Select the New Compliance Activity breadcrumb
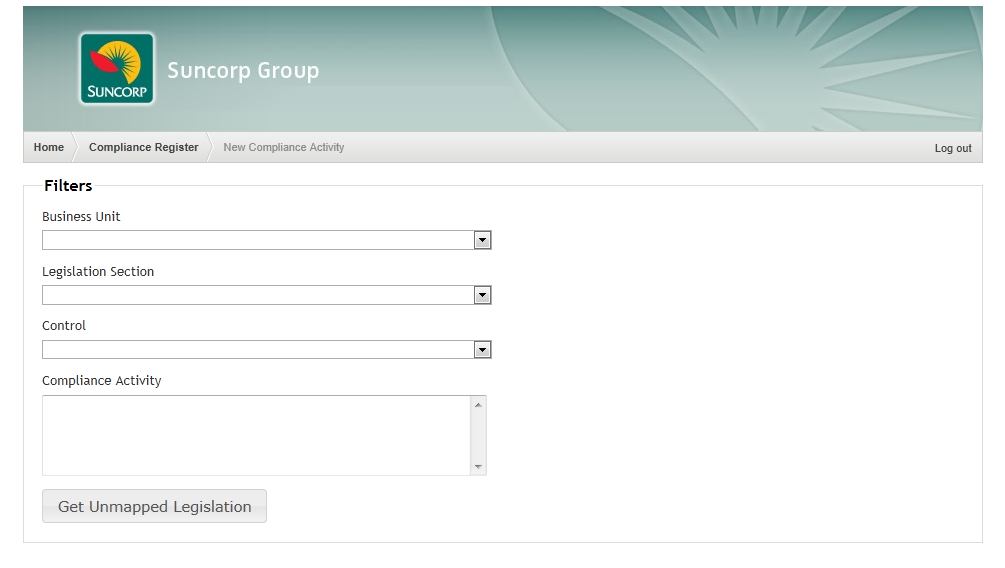This screenshot has width=1005, height=568. pos(283,147)
